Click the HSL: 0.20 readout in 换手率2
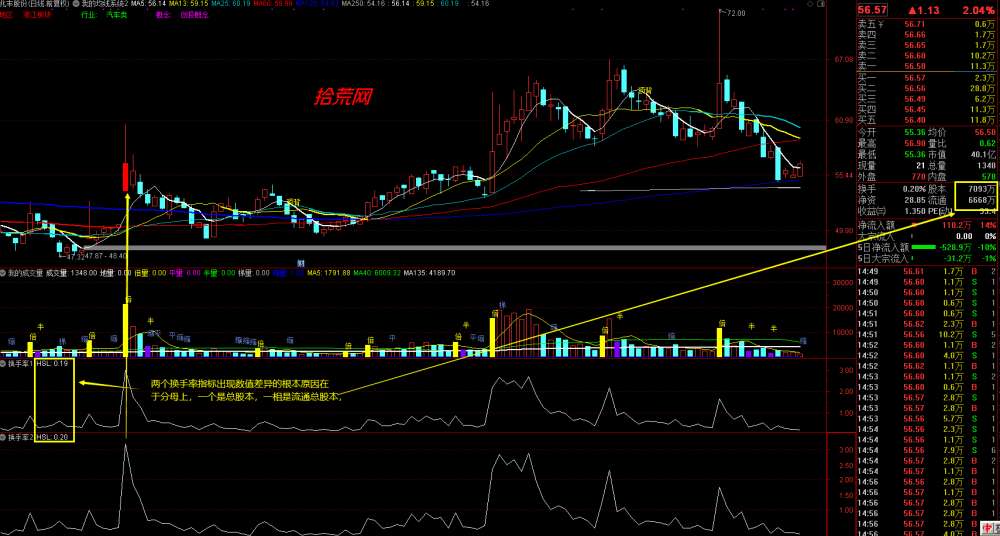Image resolution: width=1000 pixels, height=536 pixels. [x=53, y=438]
